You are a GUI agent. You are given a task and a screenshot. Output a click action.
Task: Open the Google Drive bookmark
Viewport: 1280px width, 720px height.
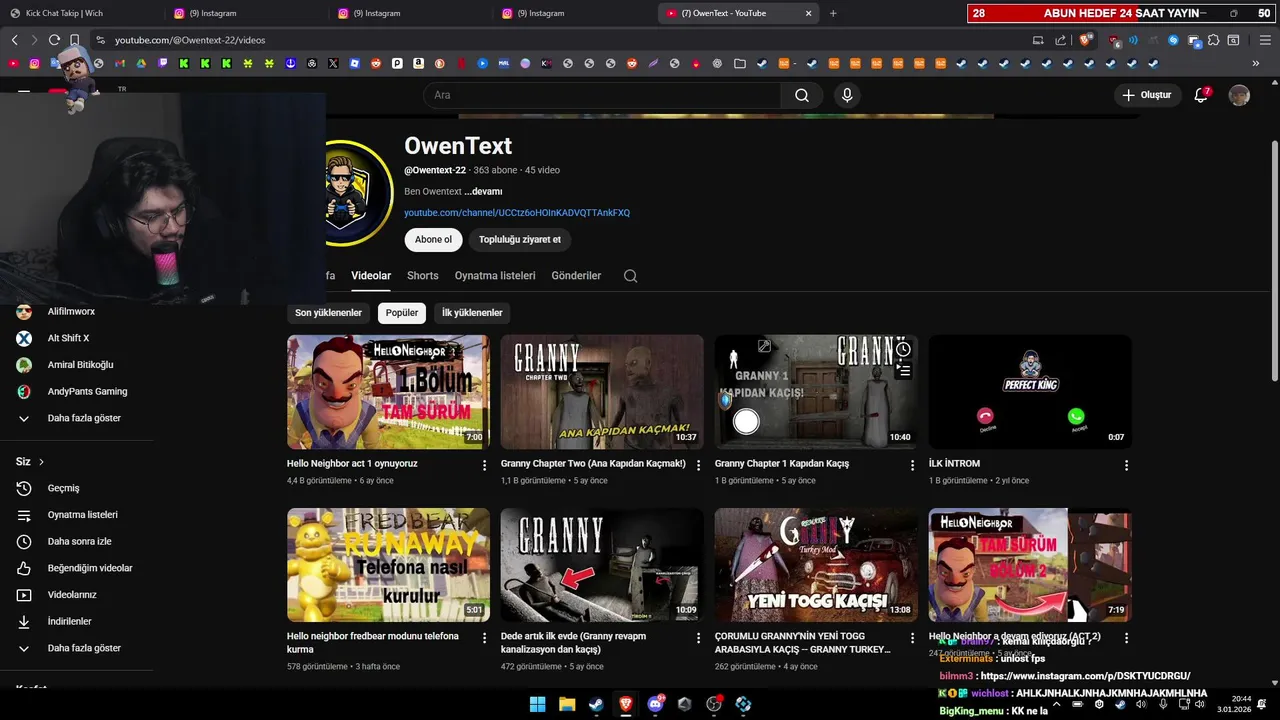coord(141,63)
